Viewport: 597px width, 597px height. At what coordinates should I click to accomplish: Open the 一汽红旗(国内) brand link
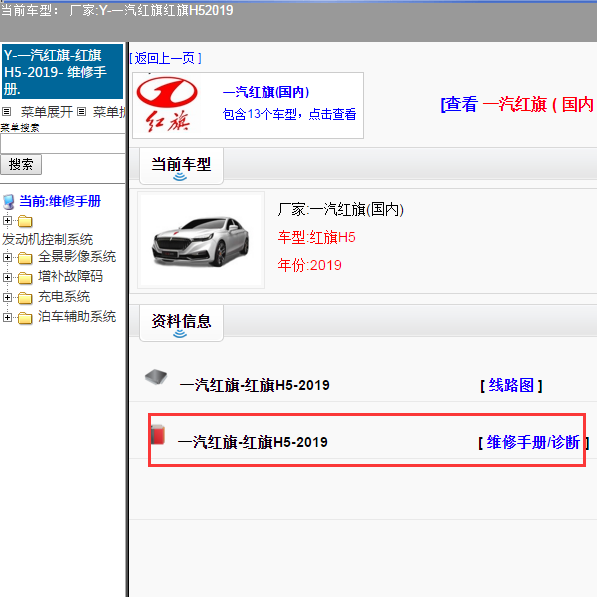[x=266, y=92]
